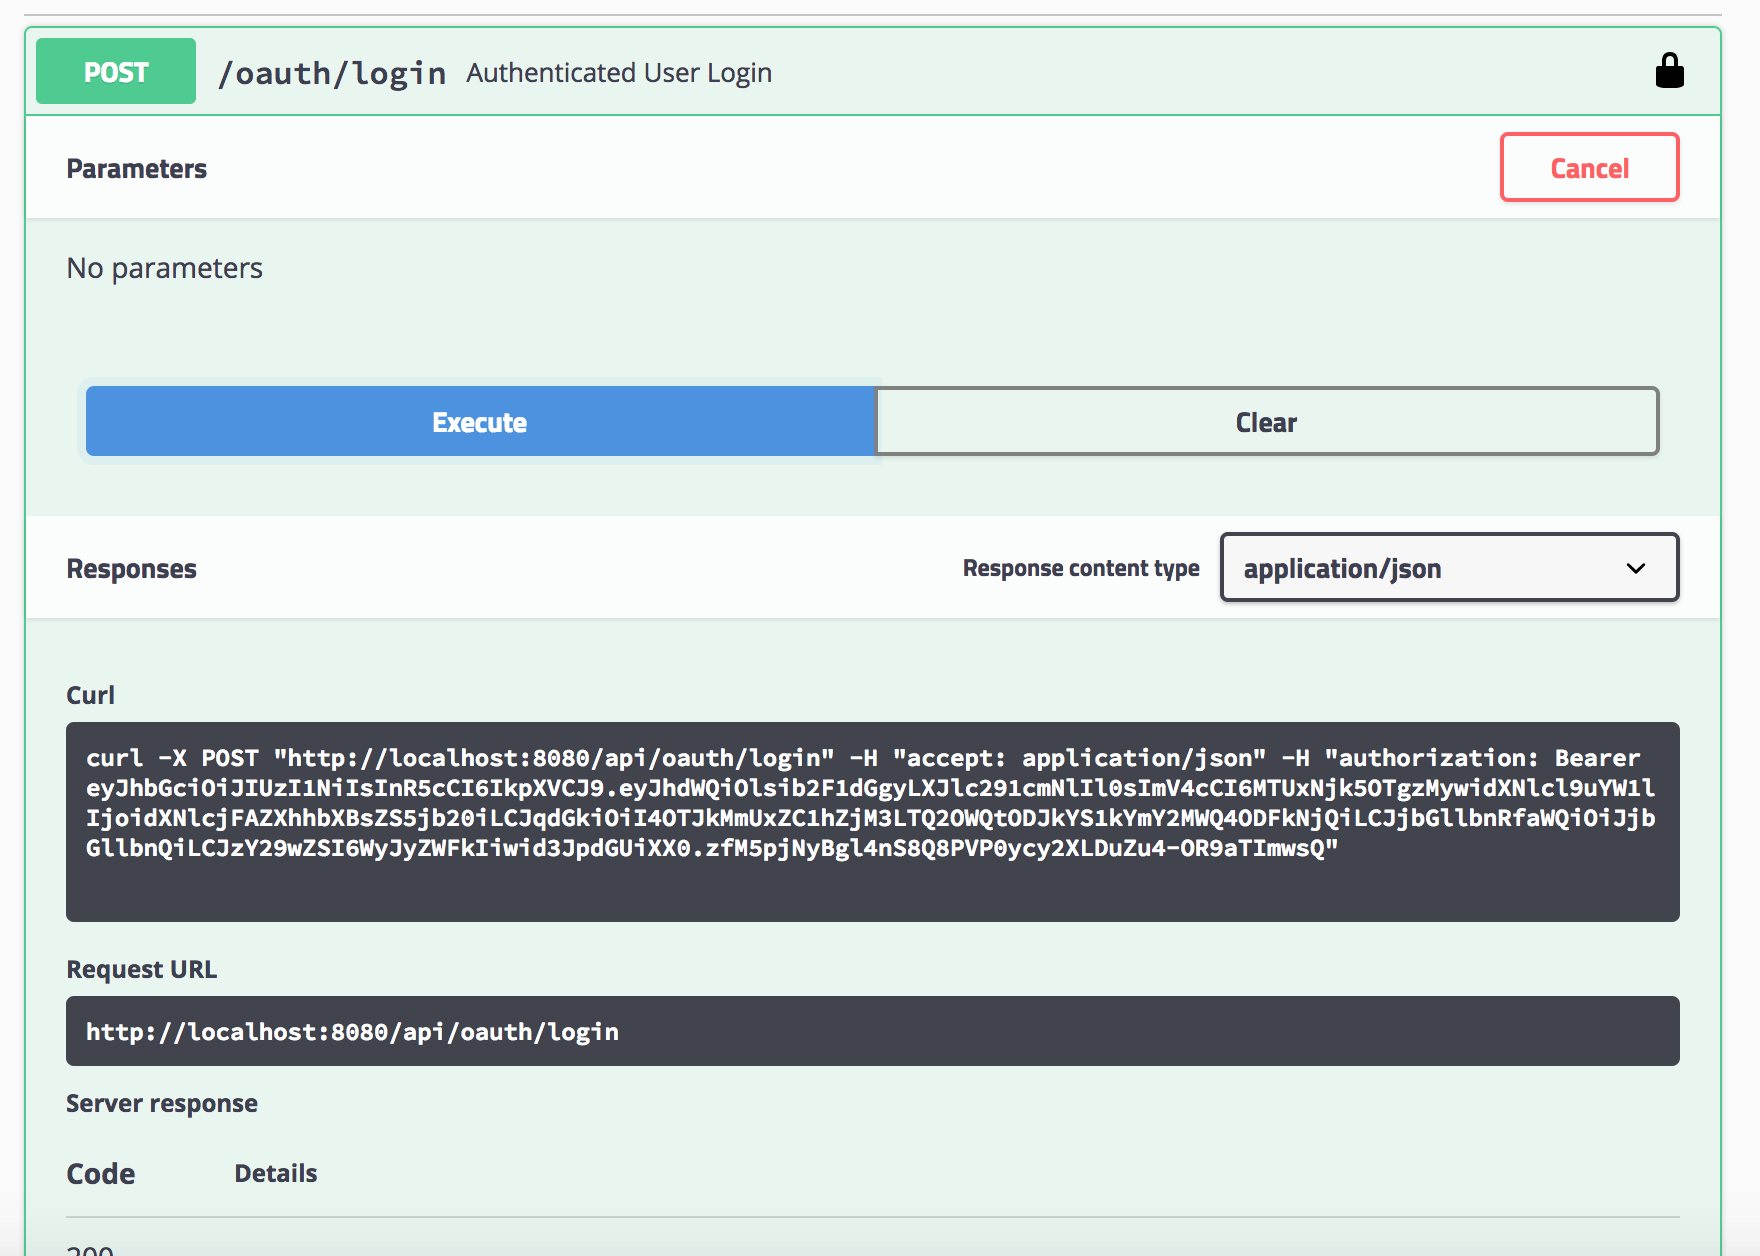Click the lock to open Available authorizations
Screen dimensions: 1760x1256
click(1671, 70)
